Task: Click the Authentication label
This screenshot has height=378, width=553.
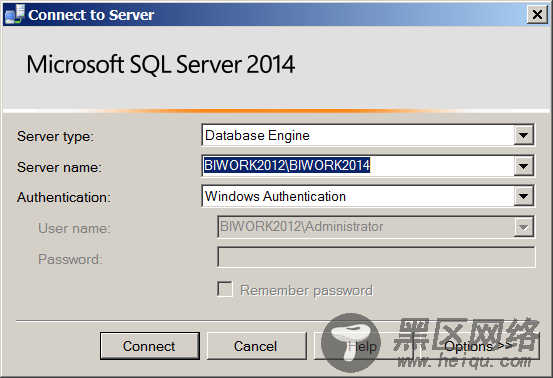Action: [x=64, y=197]
